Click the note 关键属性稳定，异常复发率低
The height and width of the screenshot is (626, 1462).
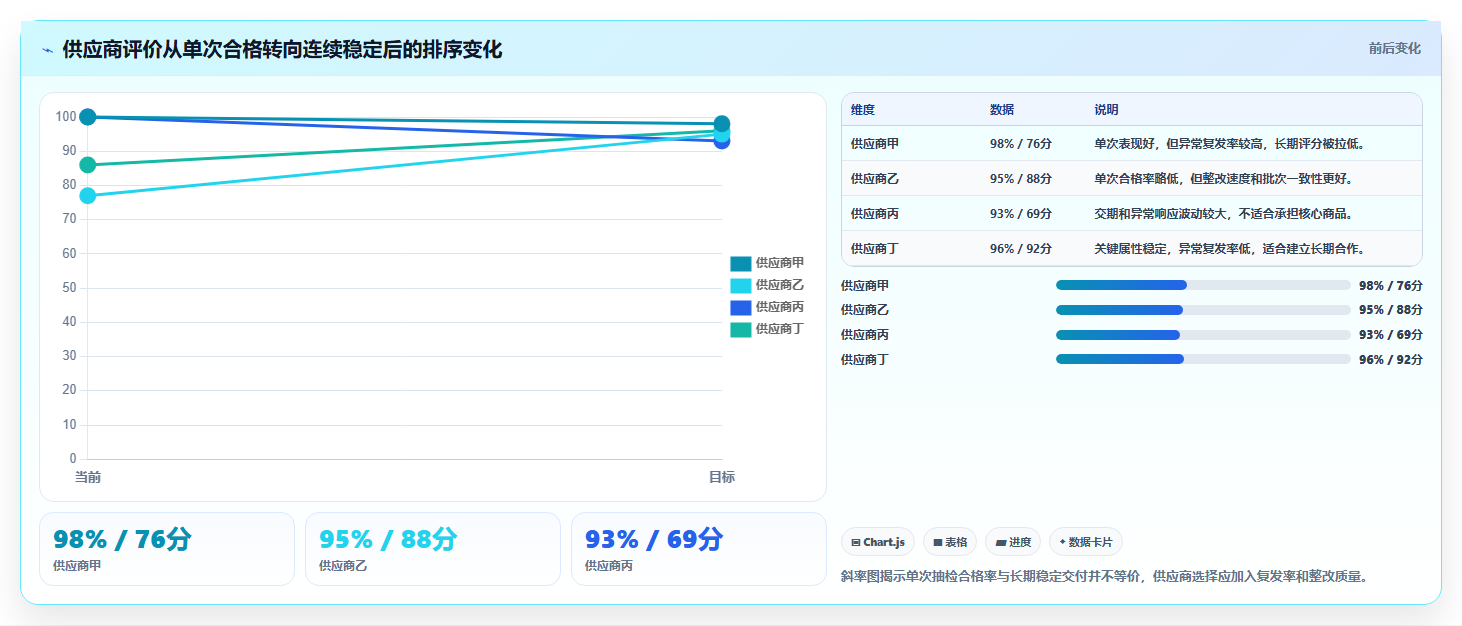(x=1230, y=249)
